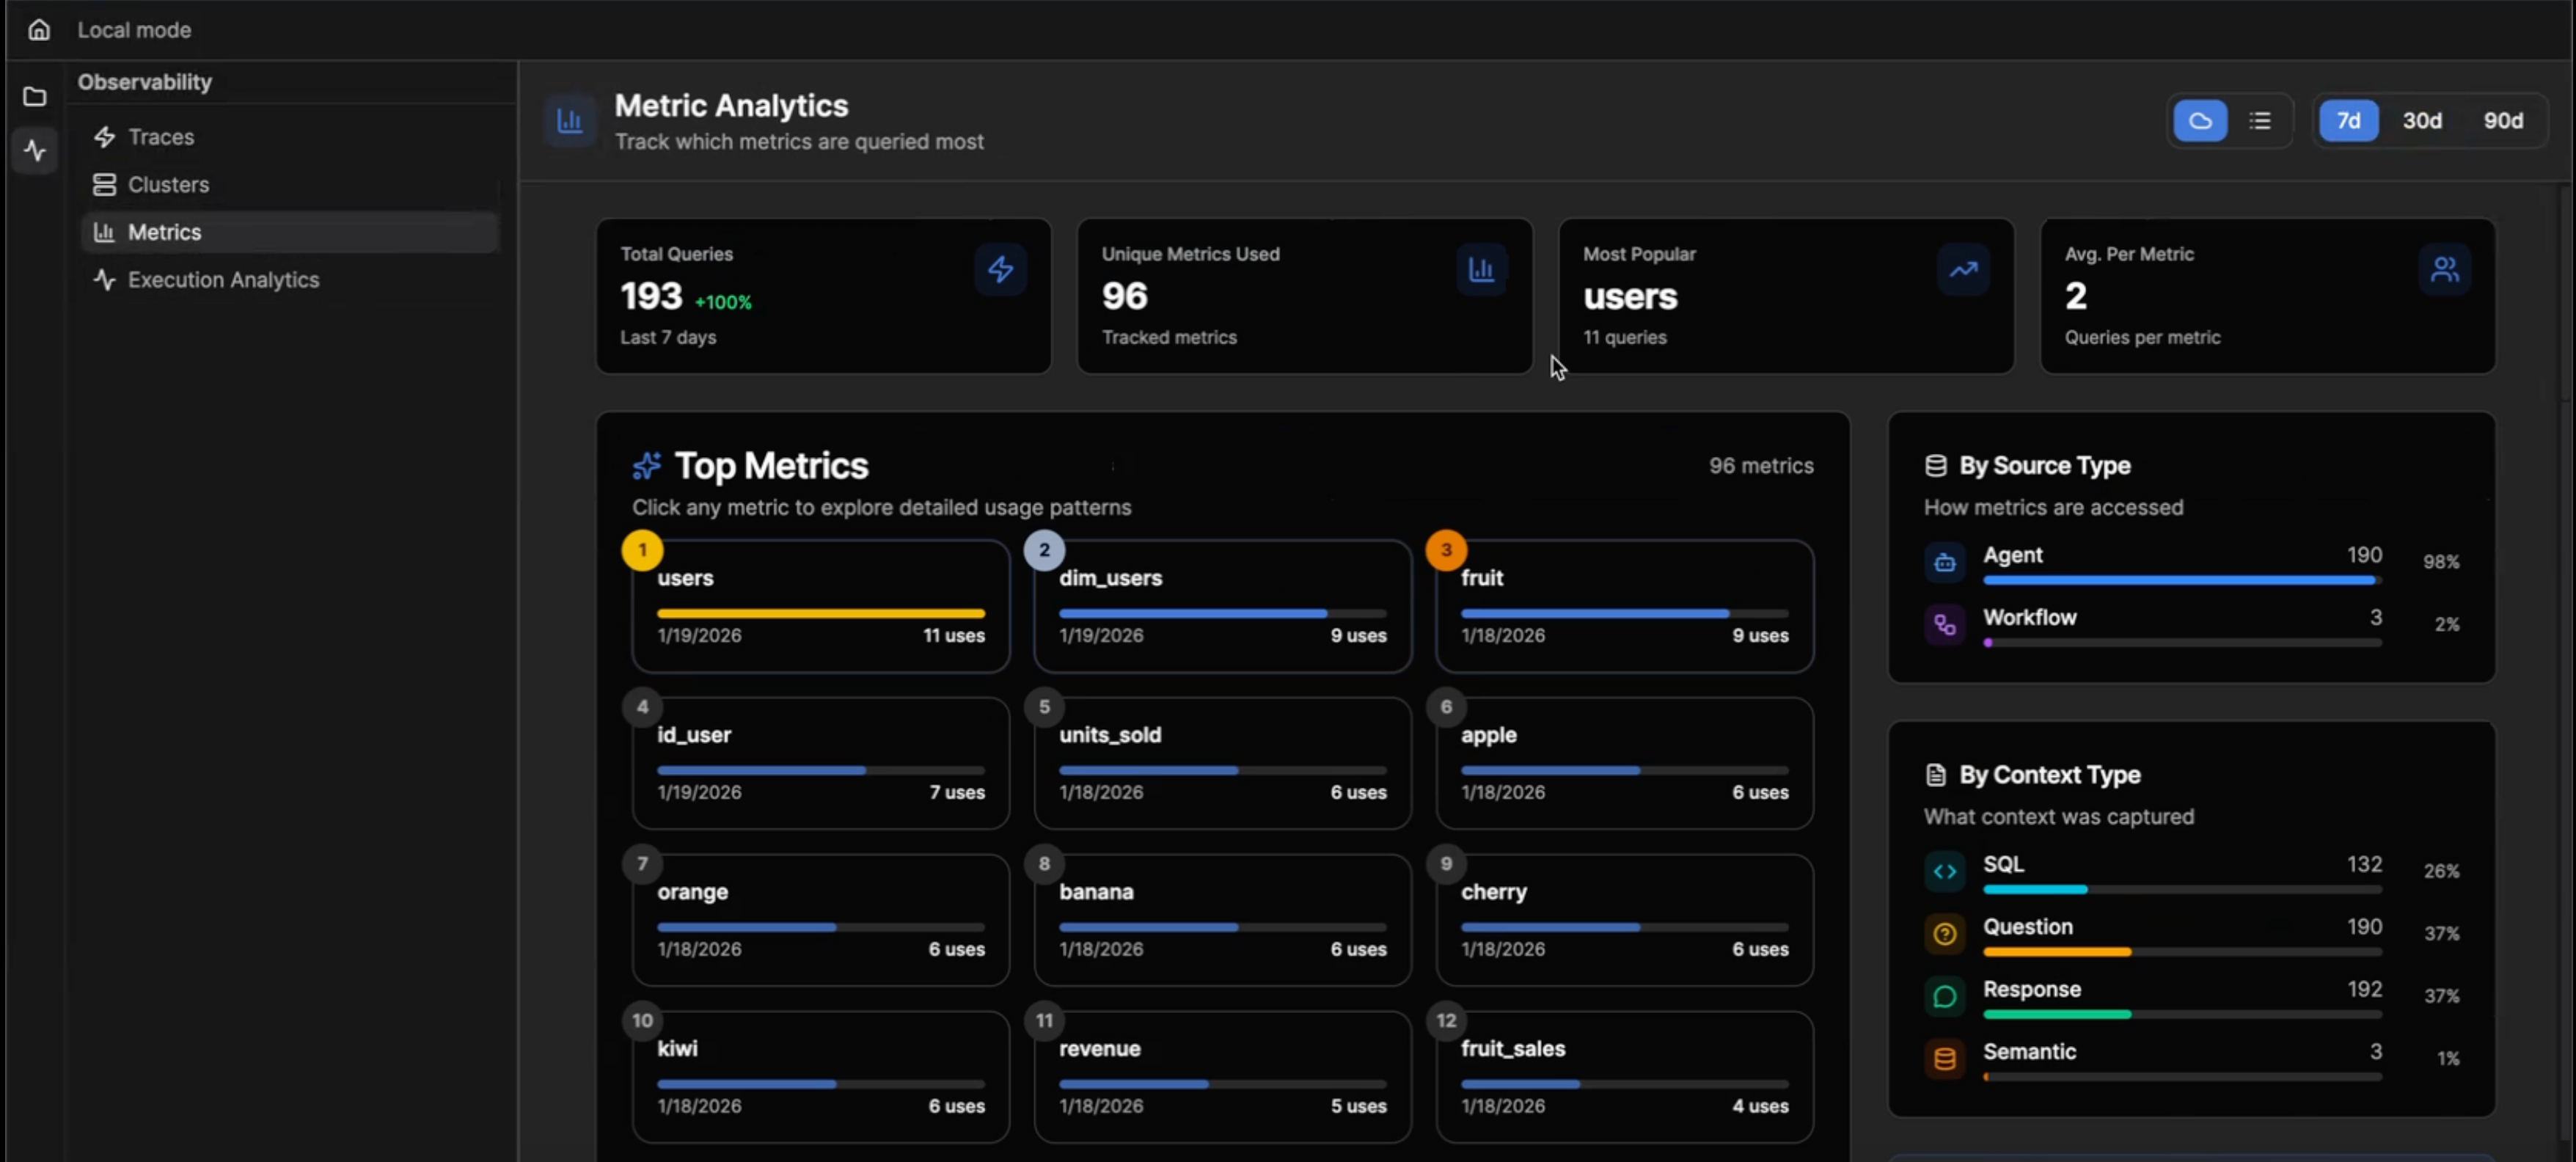Select the 7d time range

pos(2348,121)
